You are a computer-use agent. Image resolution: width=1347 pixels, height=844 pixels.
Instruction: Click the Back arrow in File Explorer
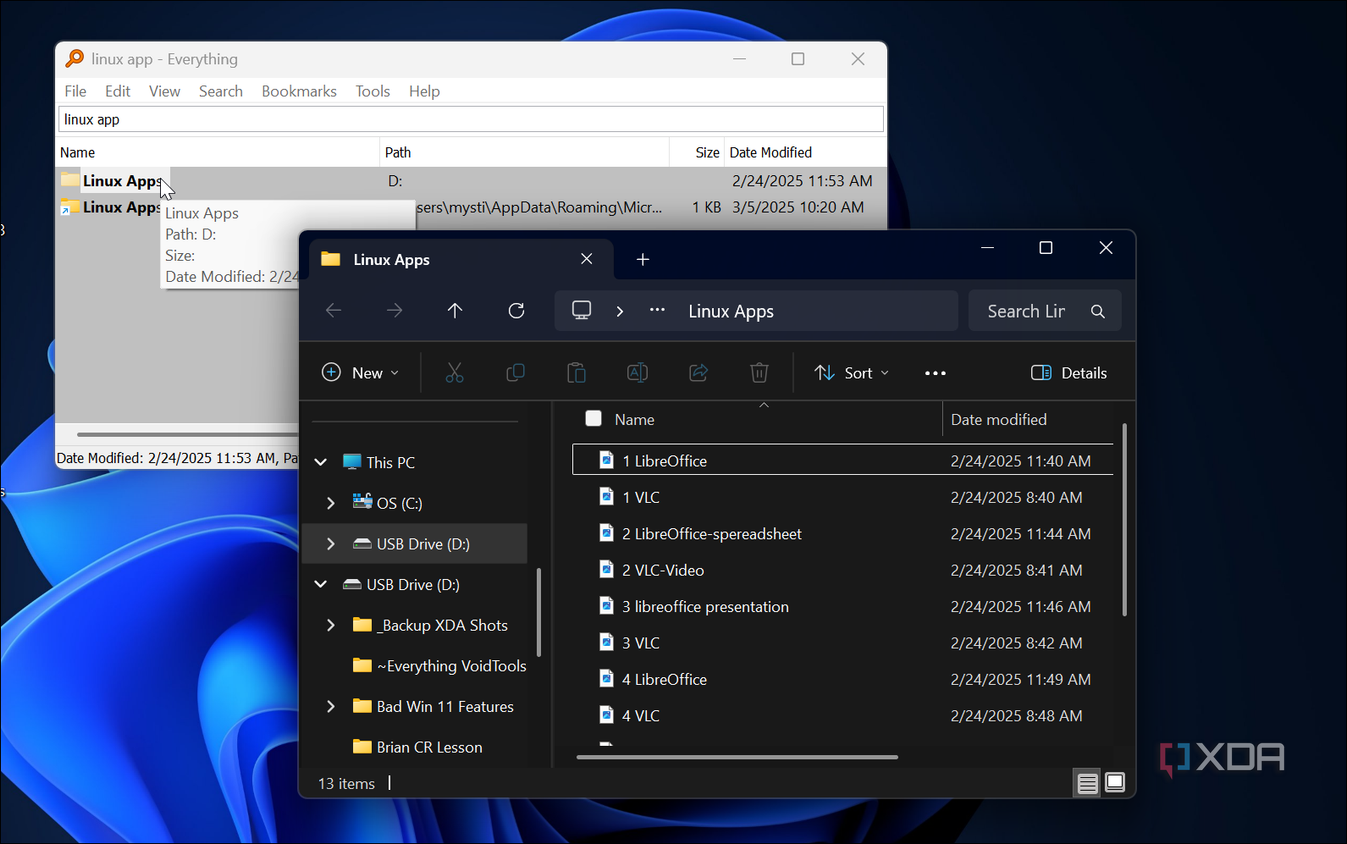pos(334,311)
